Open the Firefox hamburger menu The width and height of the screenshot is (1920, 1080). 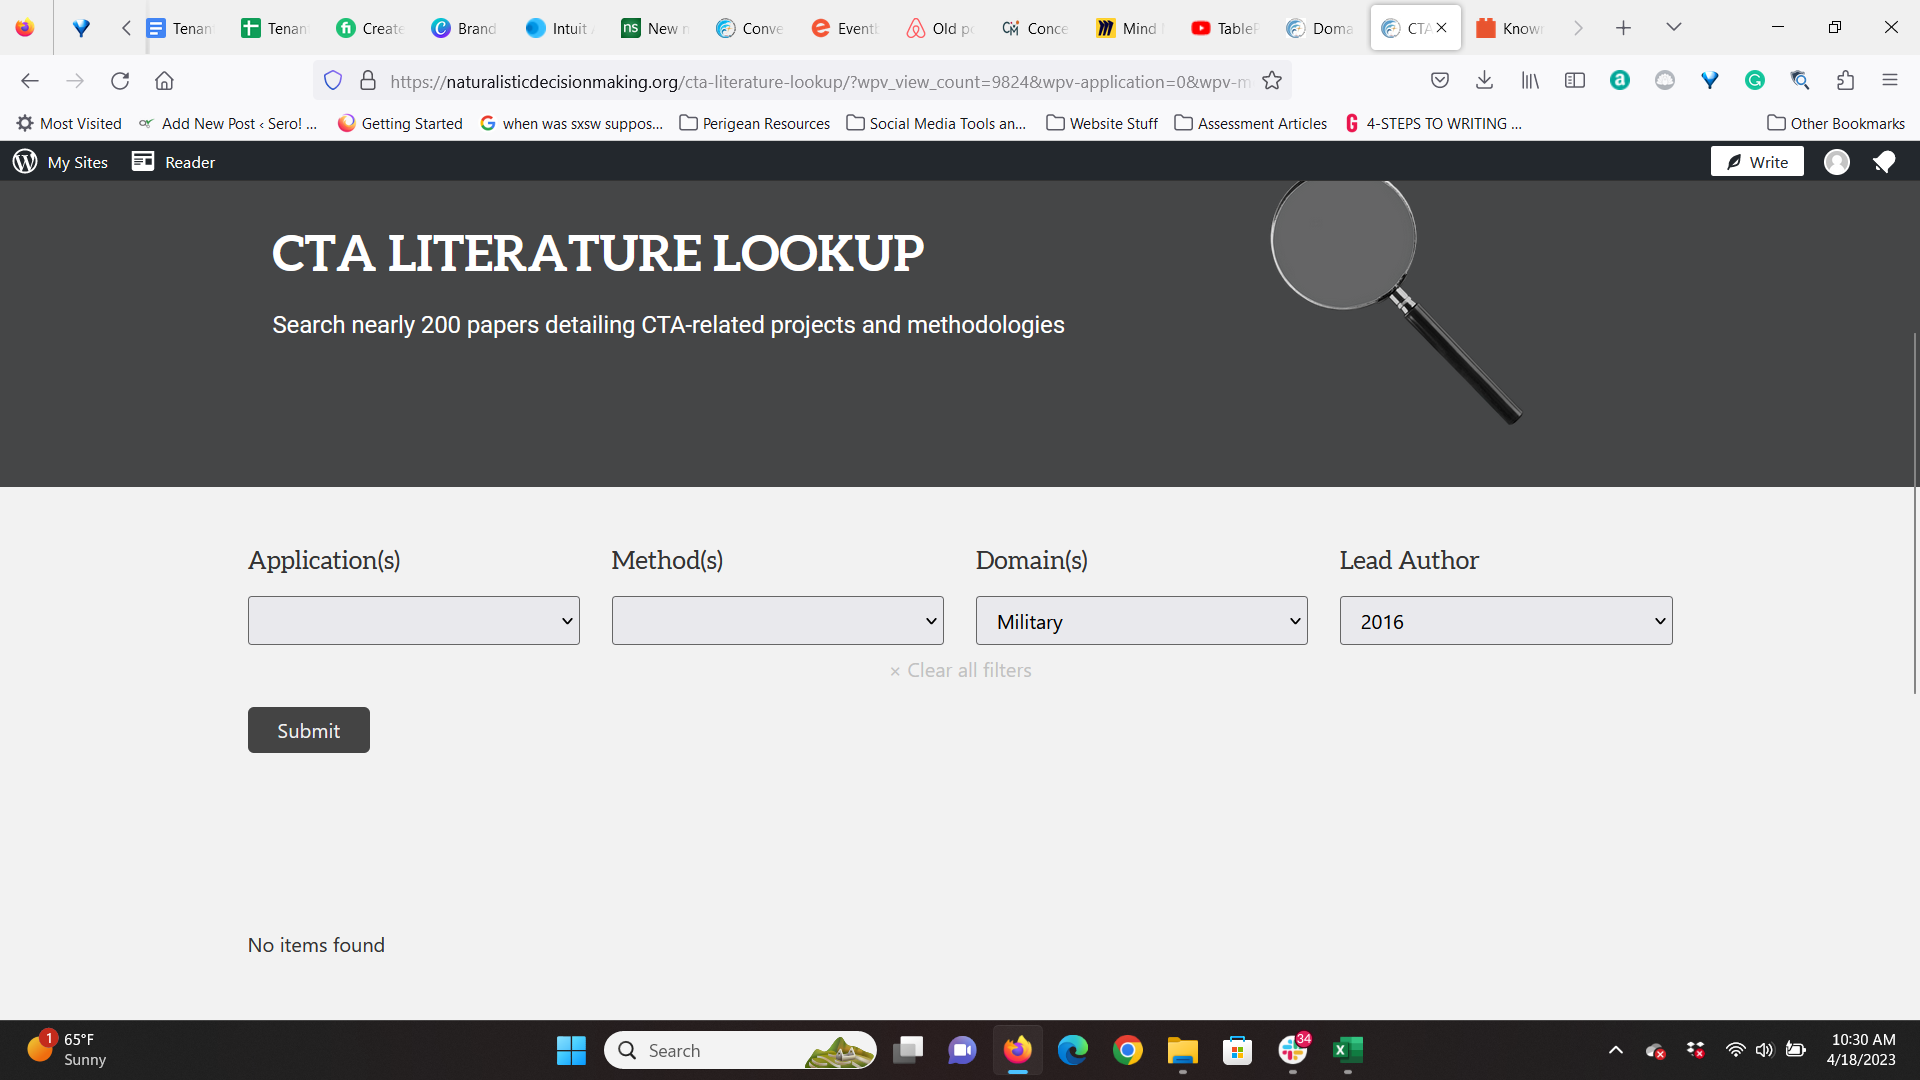click(1889, 81)
